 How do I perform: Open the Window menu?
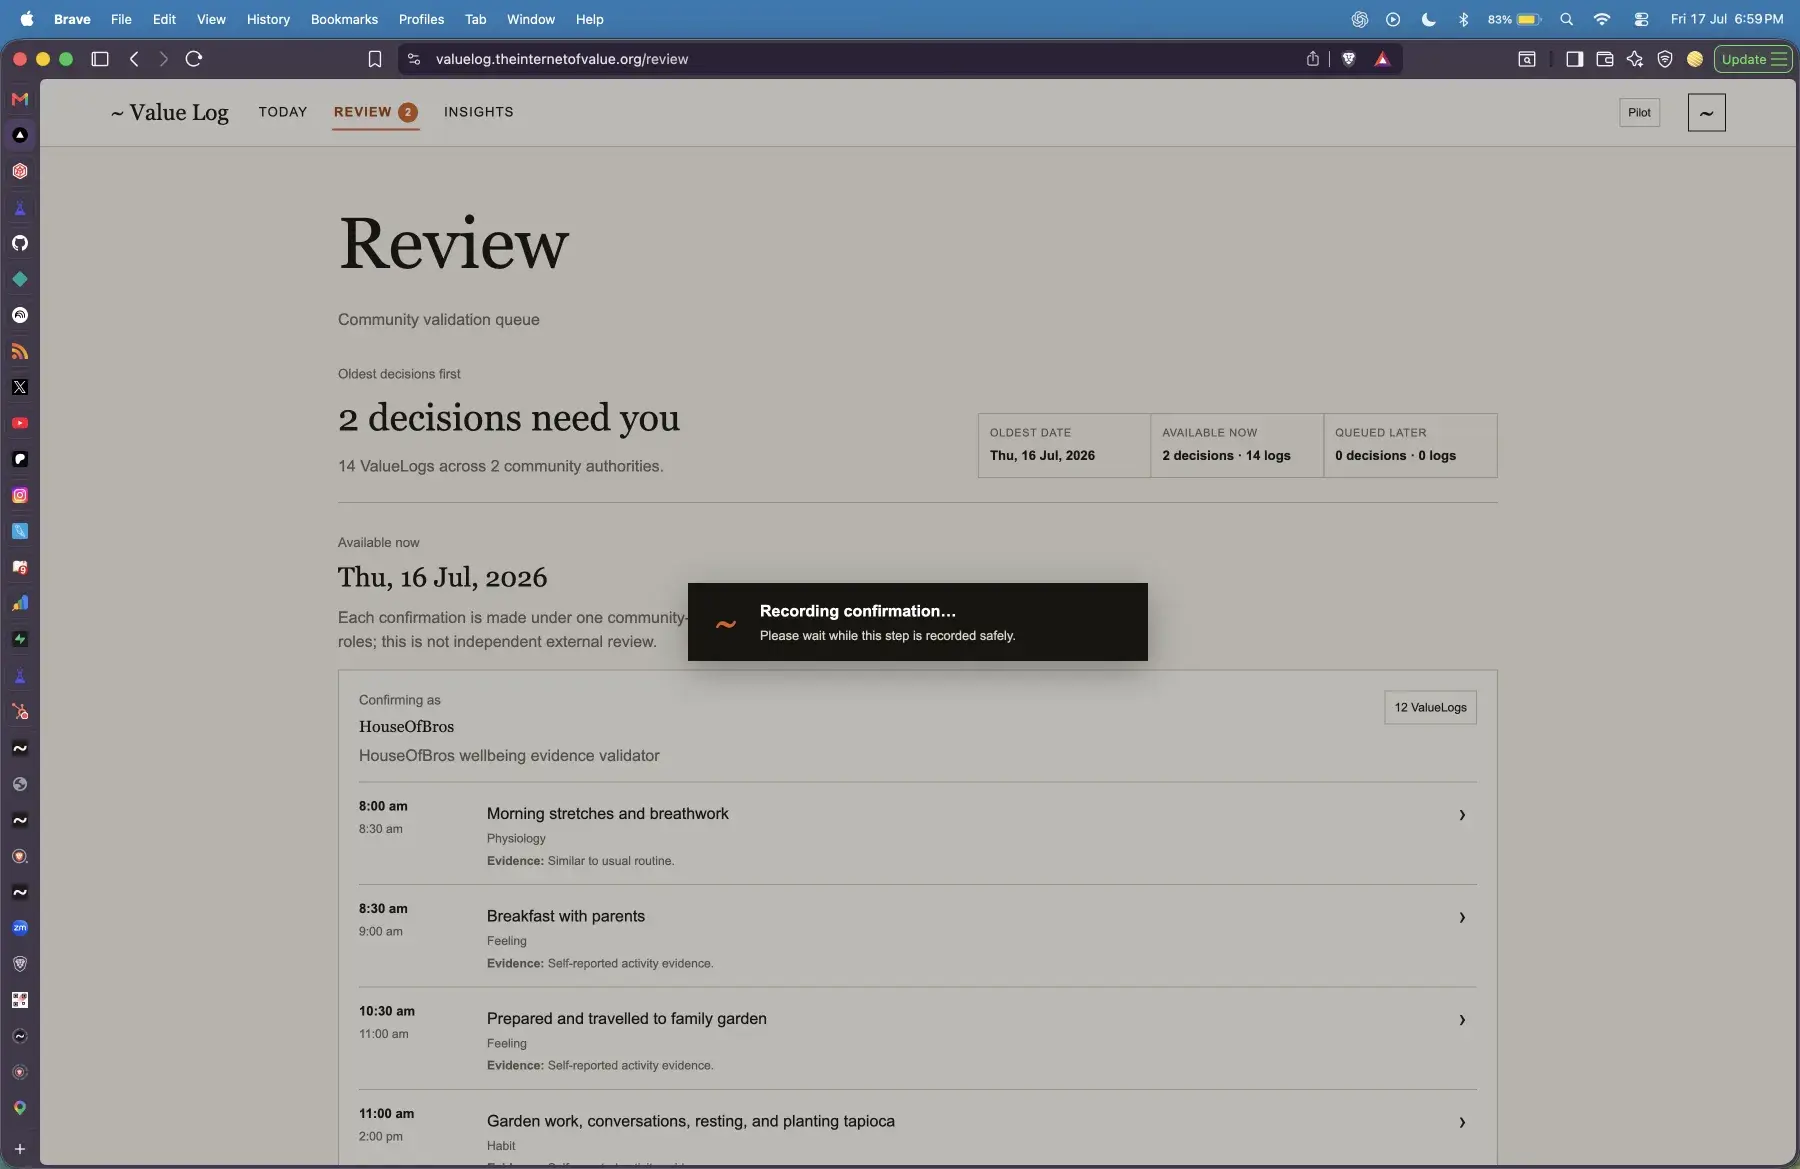tap(531, 19)
